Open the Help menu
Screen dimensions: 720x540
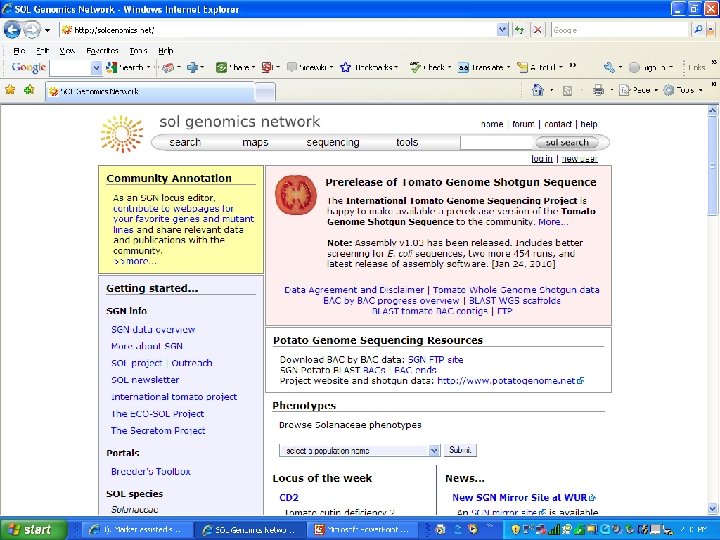(x=165, y=51)
